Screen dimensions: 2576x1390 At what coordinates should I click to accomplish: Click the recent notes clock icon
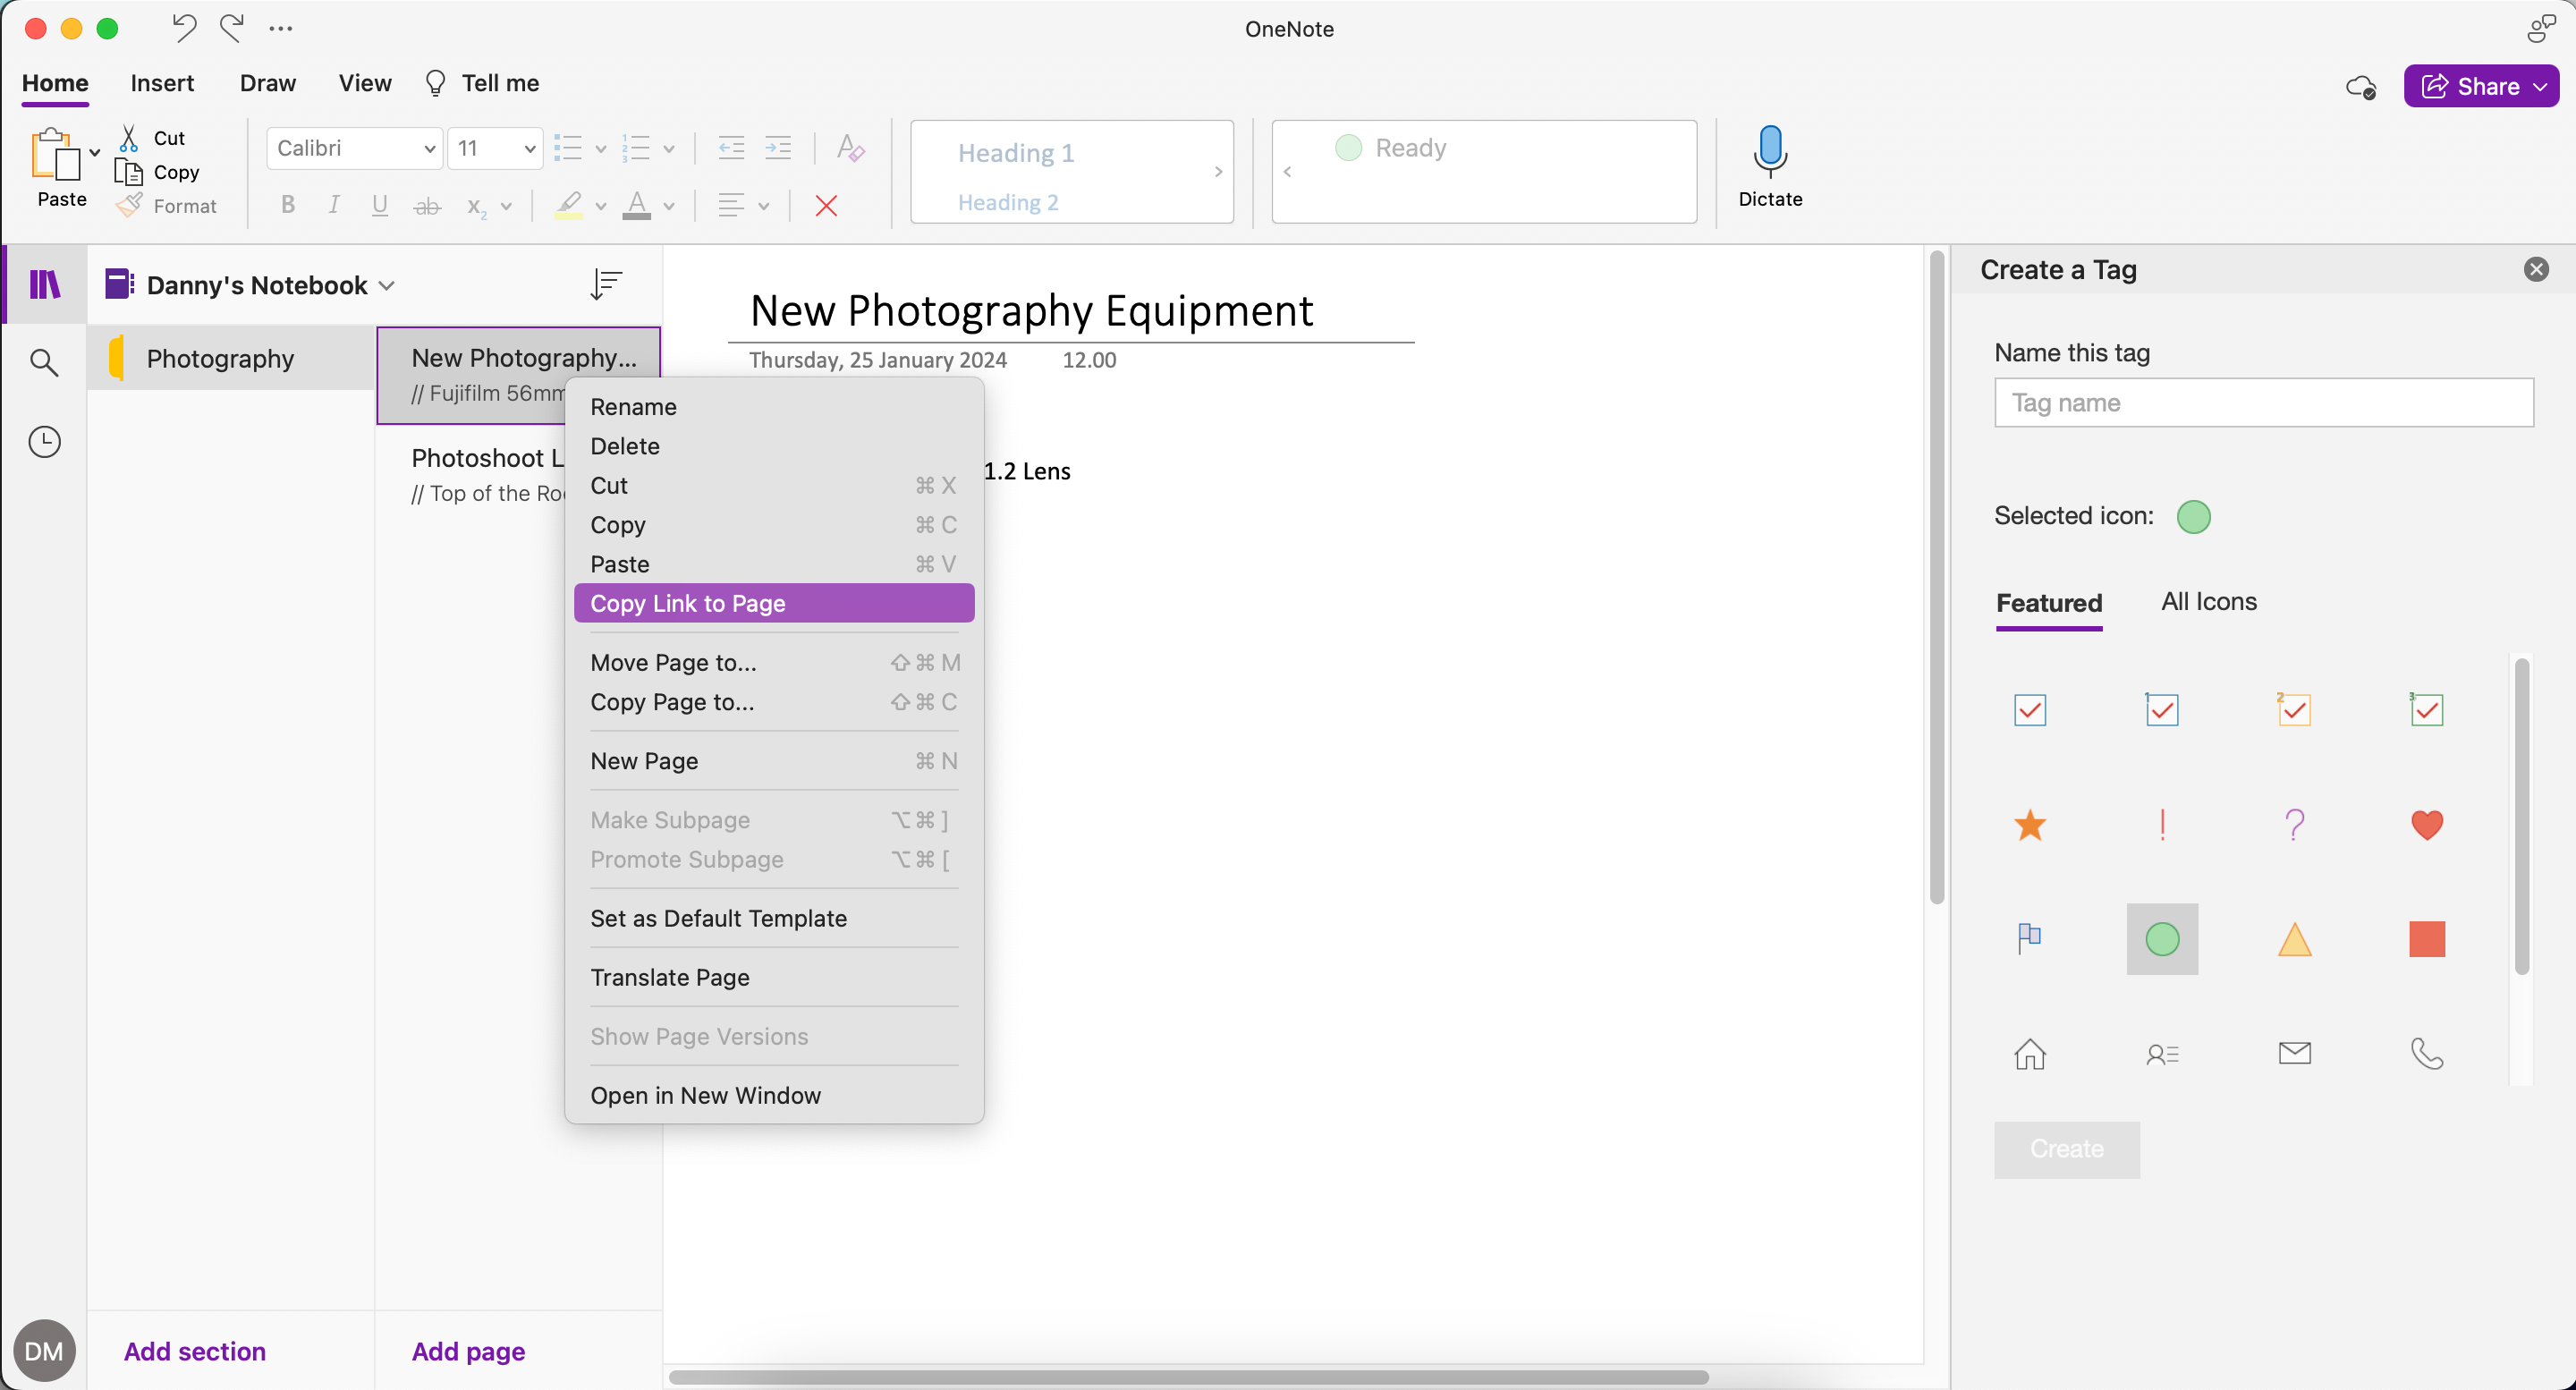coord(44,441)
